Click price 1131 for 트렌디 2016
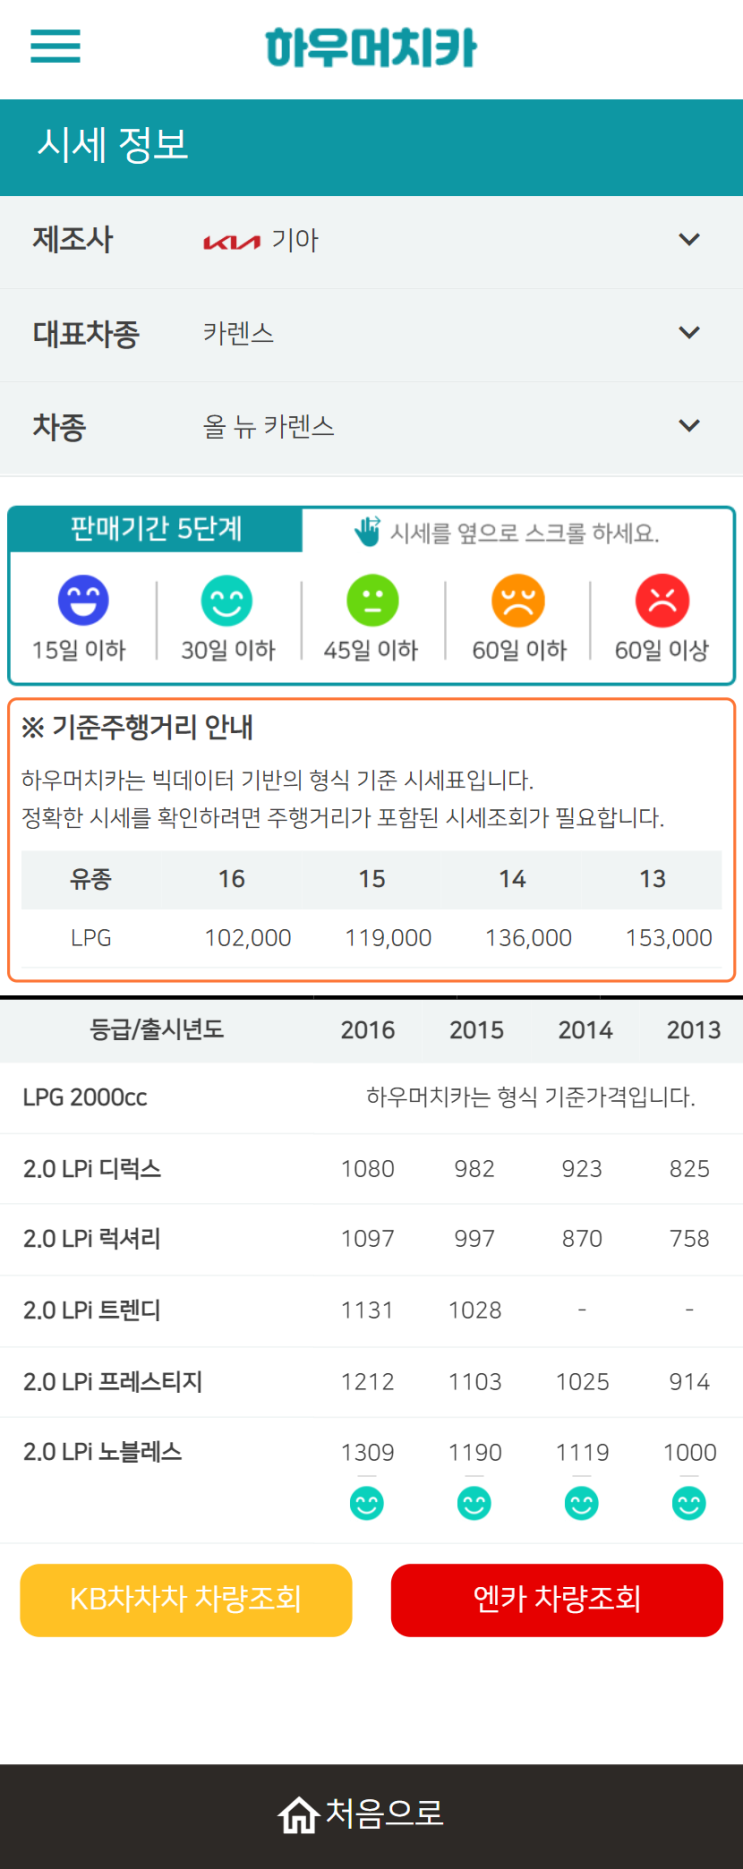Image resolution: width=743 pixels, height=1869 pixels. coord(368,1311)
